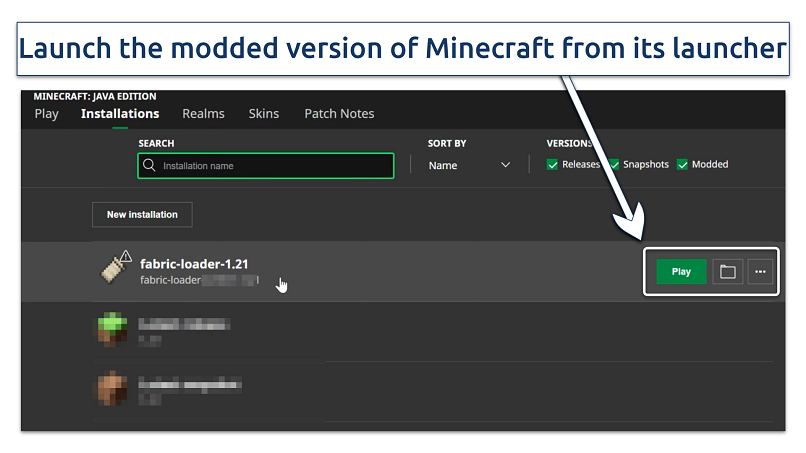Screen dimensions: 806x453
Task: Click the warning triangle on fabric-loader icon
Action: pos(126,256)
